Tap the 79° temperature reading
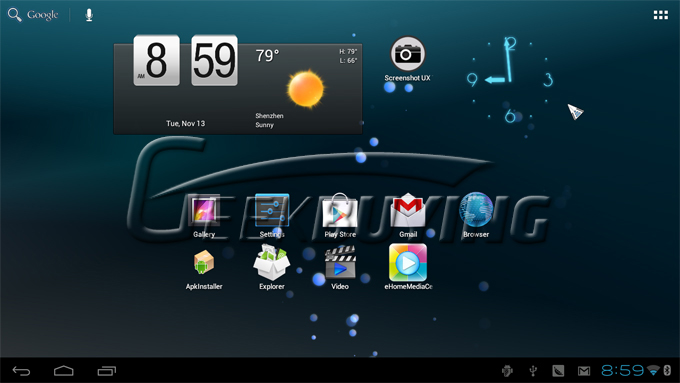Screen dimensions: 680x383 click(267, 56)
